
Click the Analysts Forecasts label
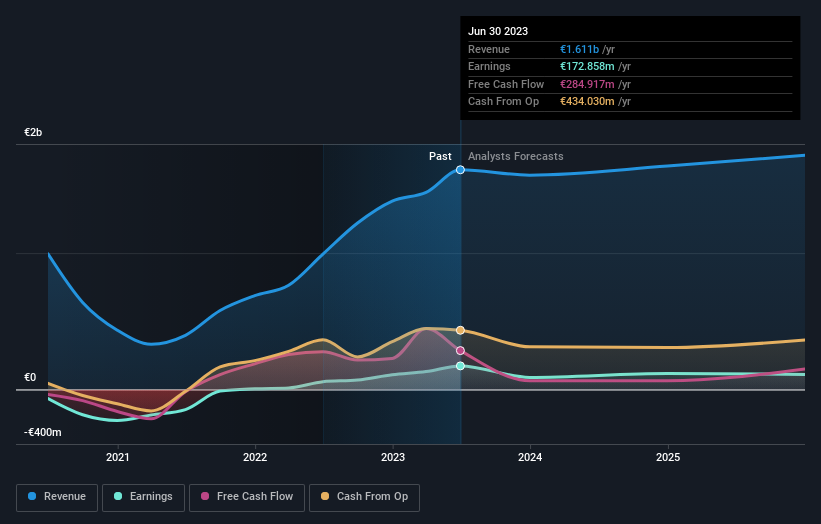pos(516,157)
